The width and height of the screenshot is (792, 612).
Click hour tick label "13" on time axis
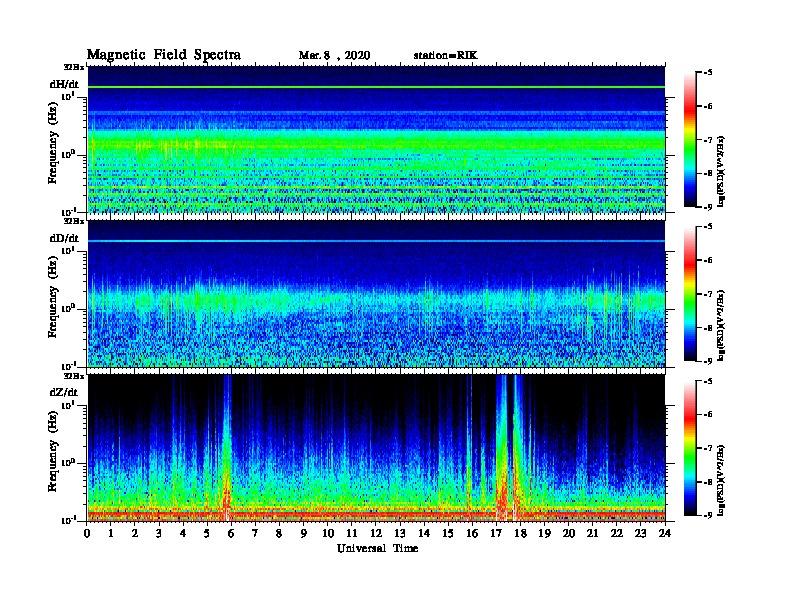click(x=400, y=533)
